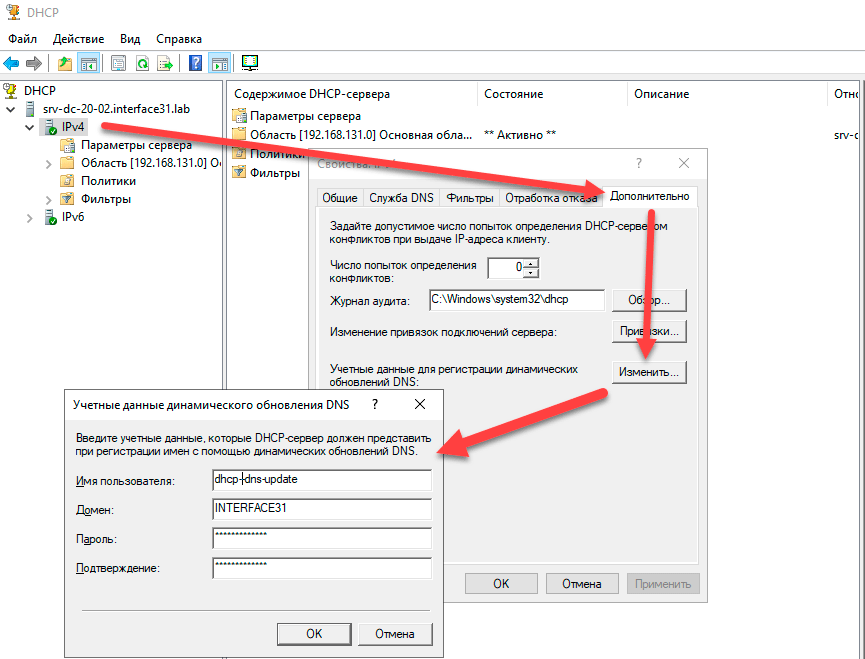Click the Политики icon in the tree
The width and height of the screenshot is (865, 659).
click(67, 181)
